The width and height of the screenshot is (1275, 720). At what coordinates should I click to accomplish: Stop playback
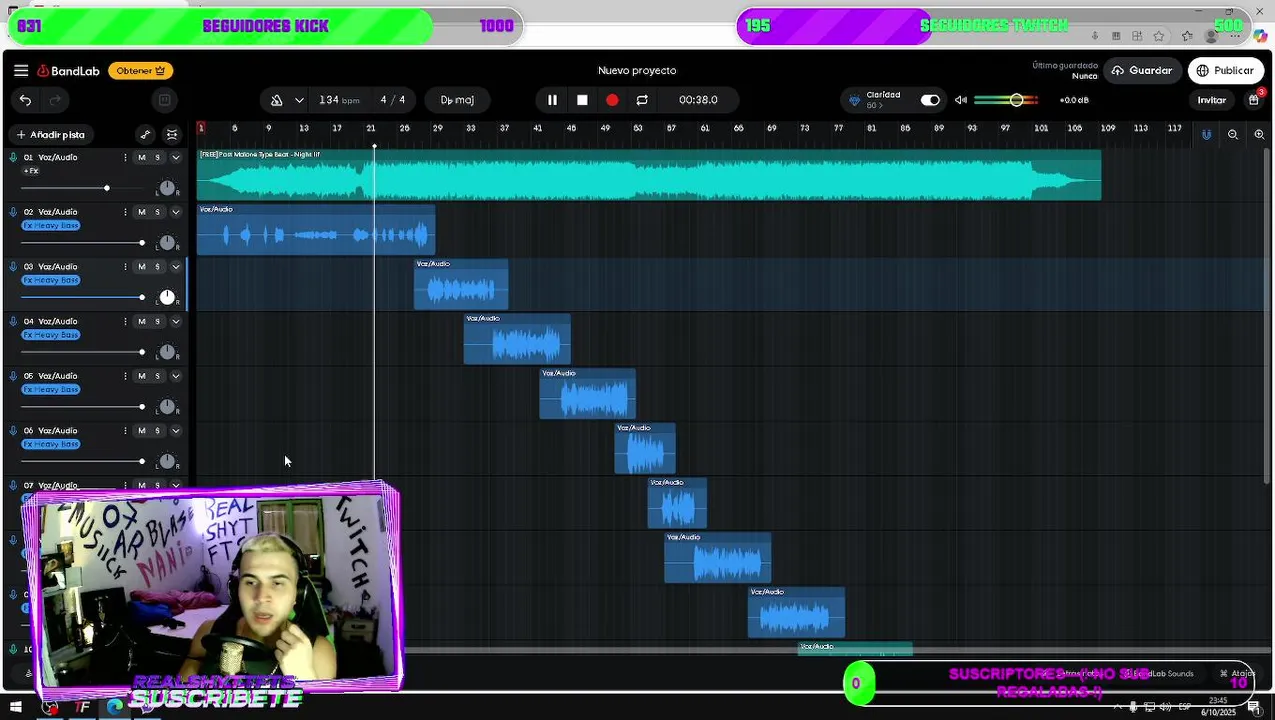[x=582, y=100]
